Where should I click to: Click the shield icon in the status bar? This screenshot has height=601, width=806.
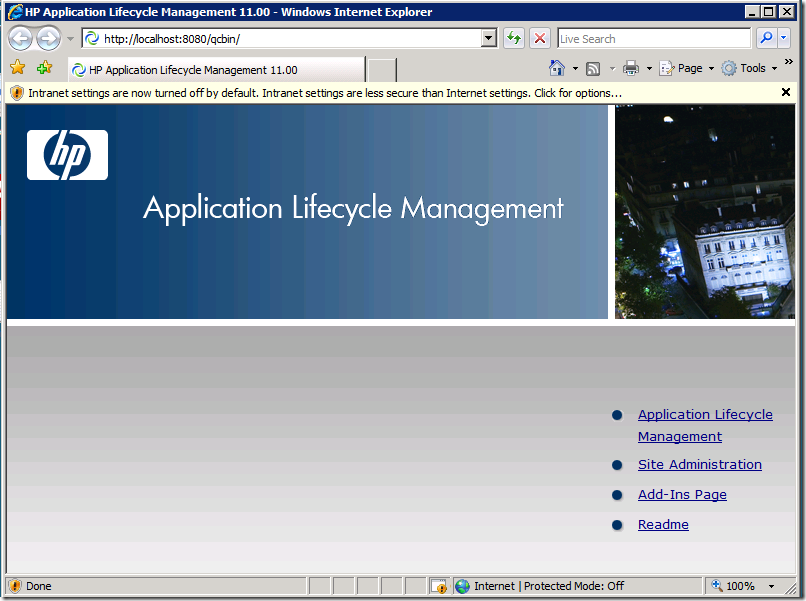click(15, 586)
